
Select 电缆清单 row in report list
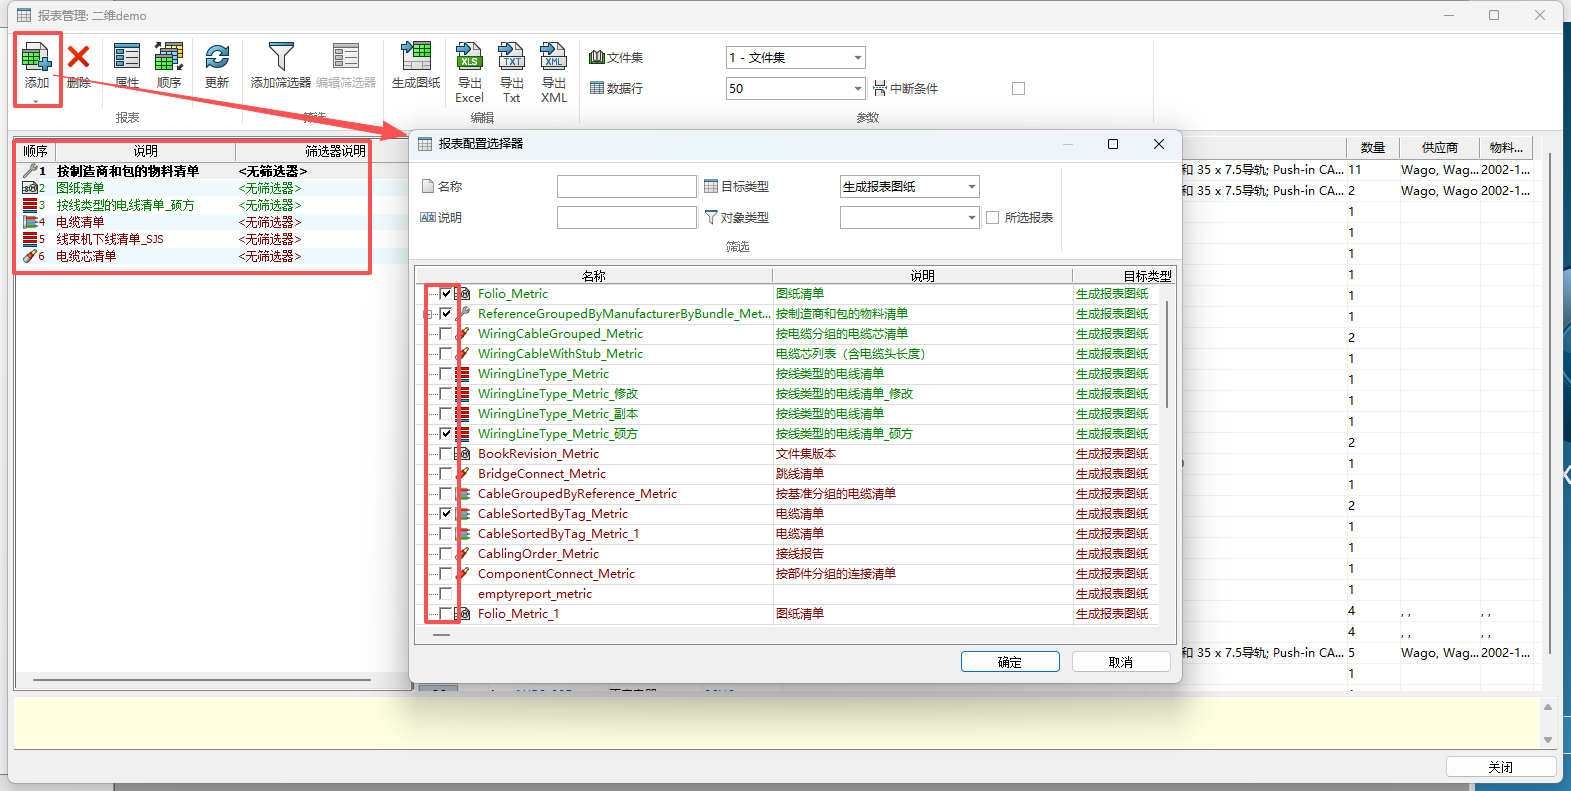tap(80, 222)
